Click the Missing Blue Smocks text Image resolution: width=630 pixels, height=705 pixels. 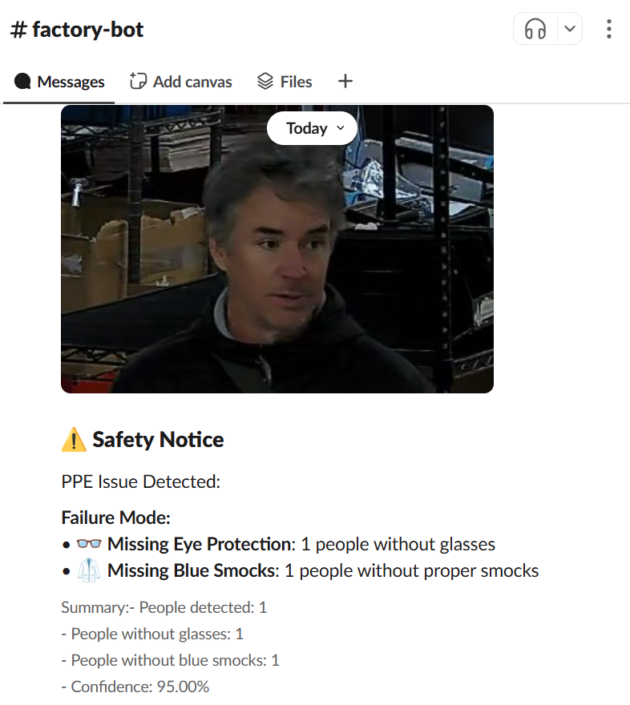[x=193, y=571]
